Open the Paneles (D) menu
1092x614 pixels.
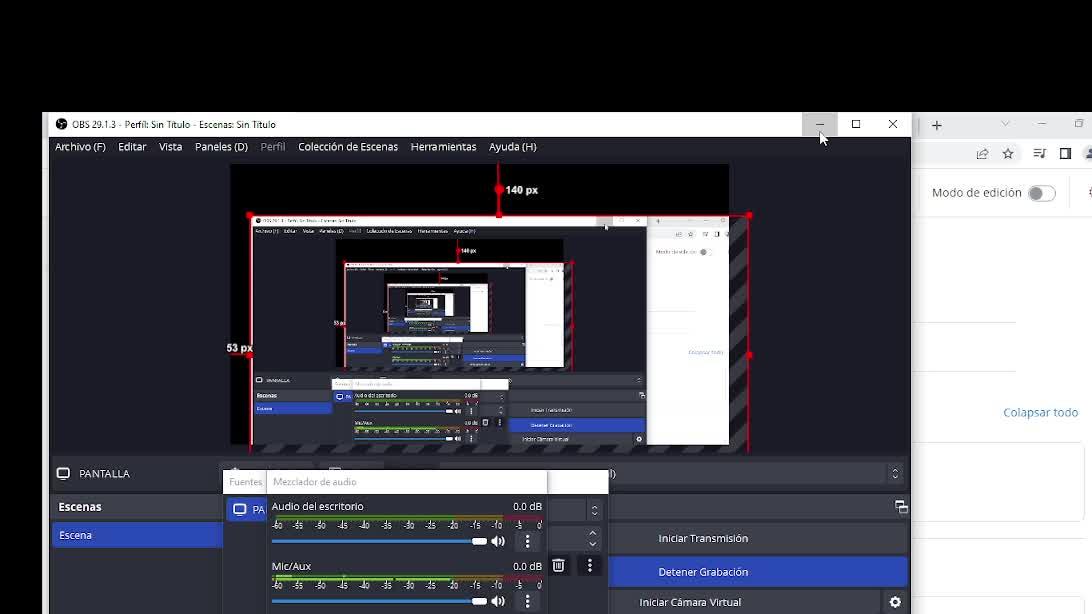221,147
